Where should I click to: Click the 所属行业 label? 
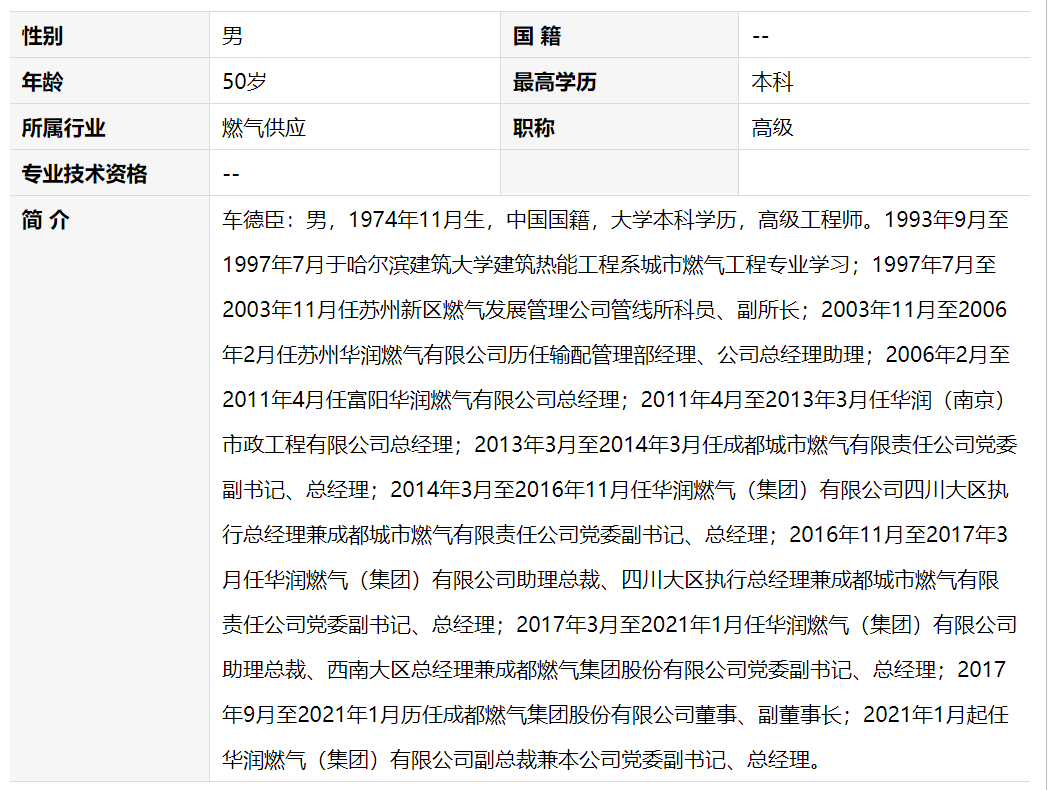[63, 128]
